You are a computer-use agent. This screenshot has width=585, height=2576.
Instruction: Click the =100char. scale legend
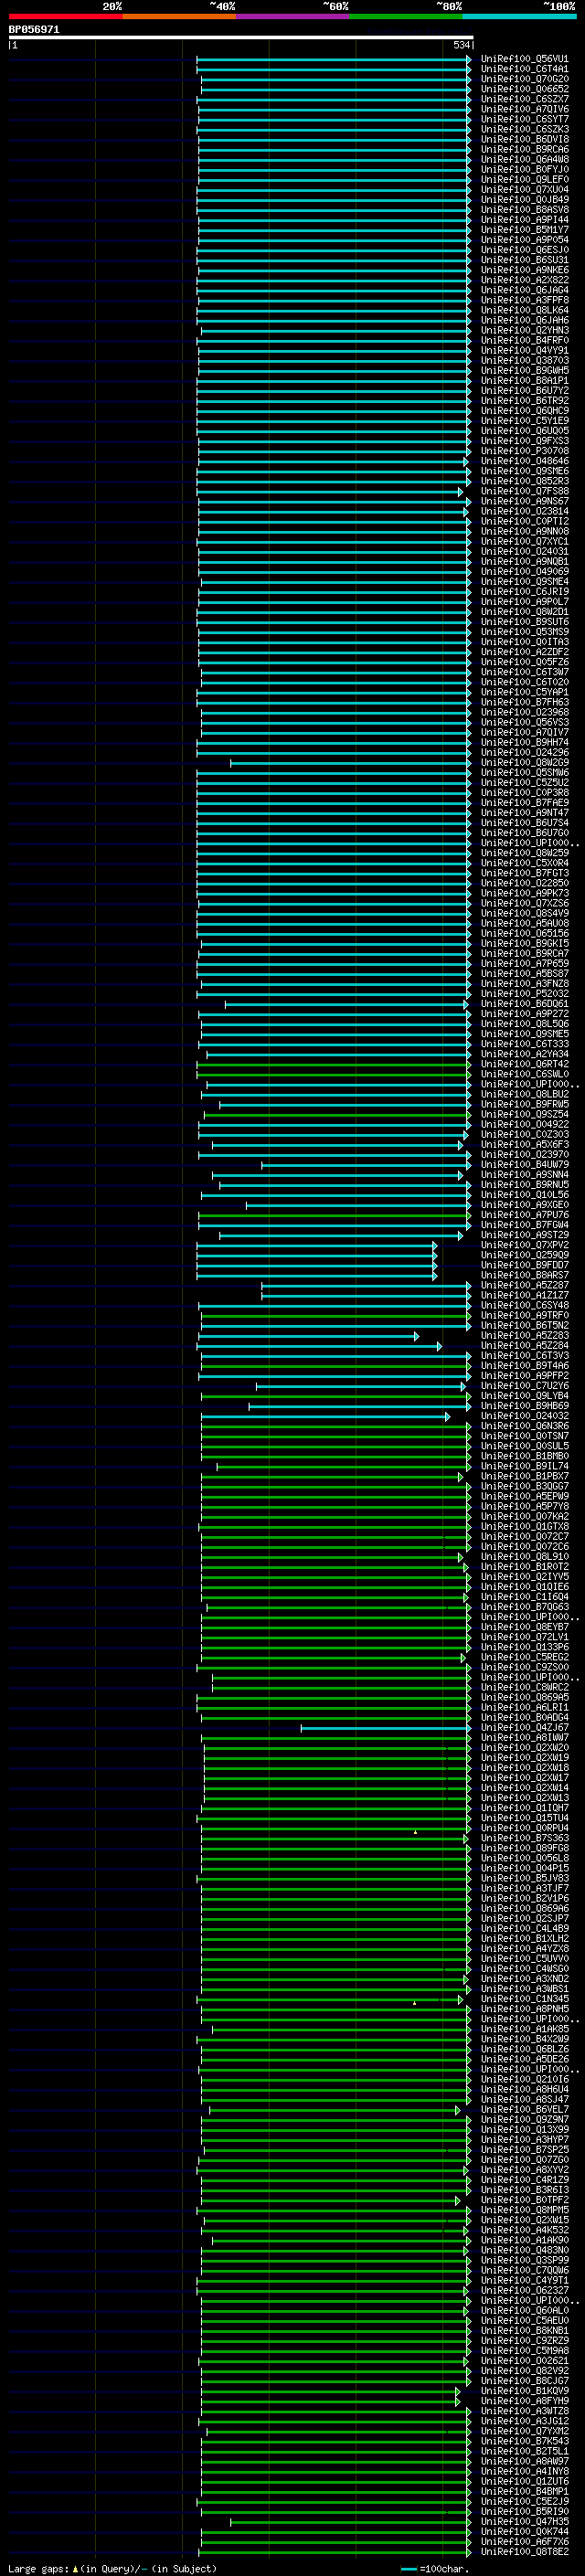(435, 2569)
